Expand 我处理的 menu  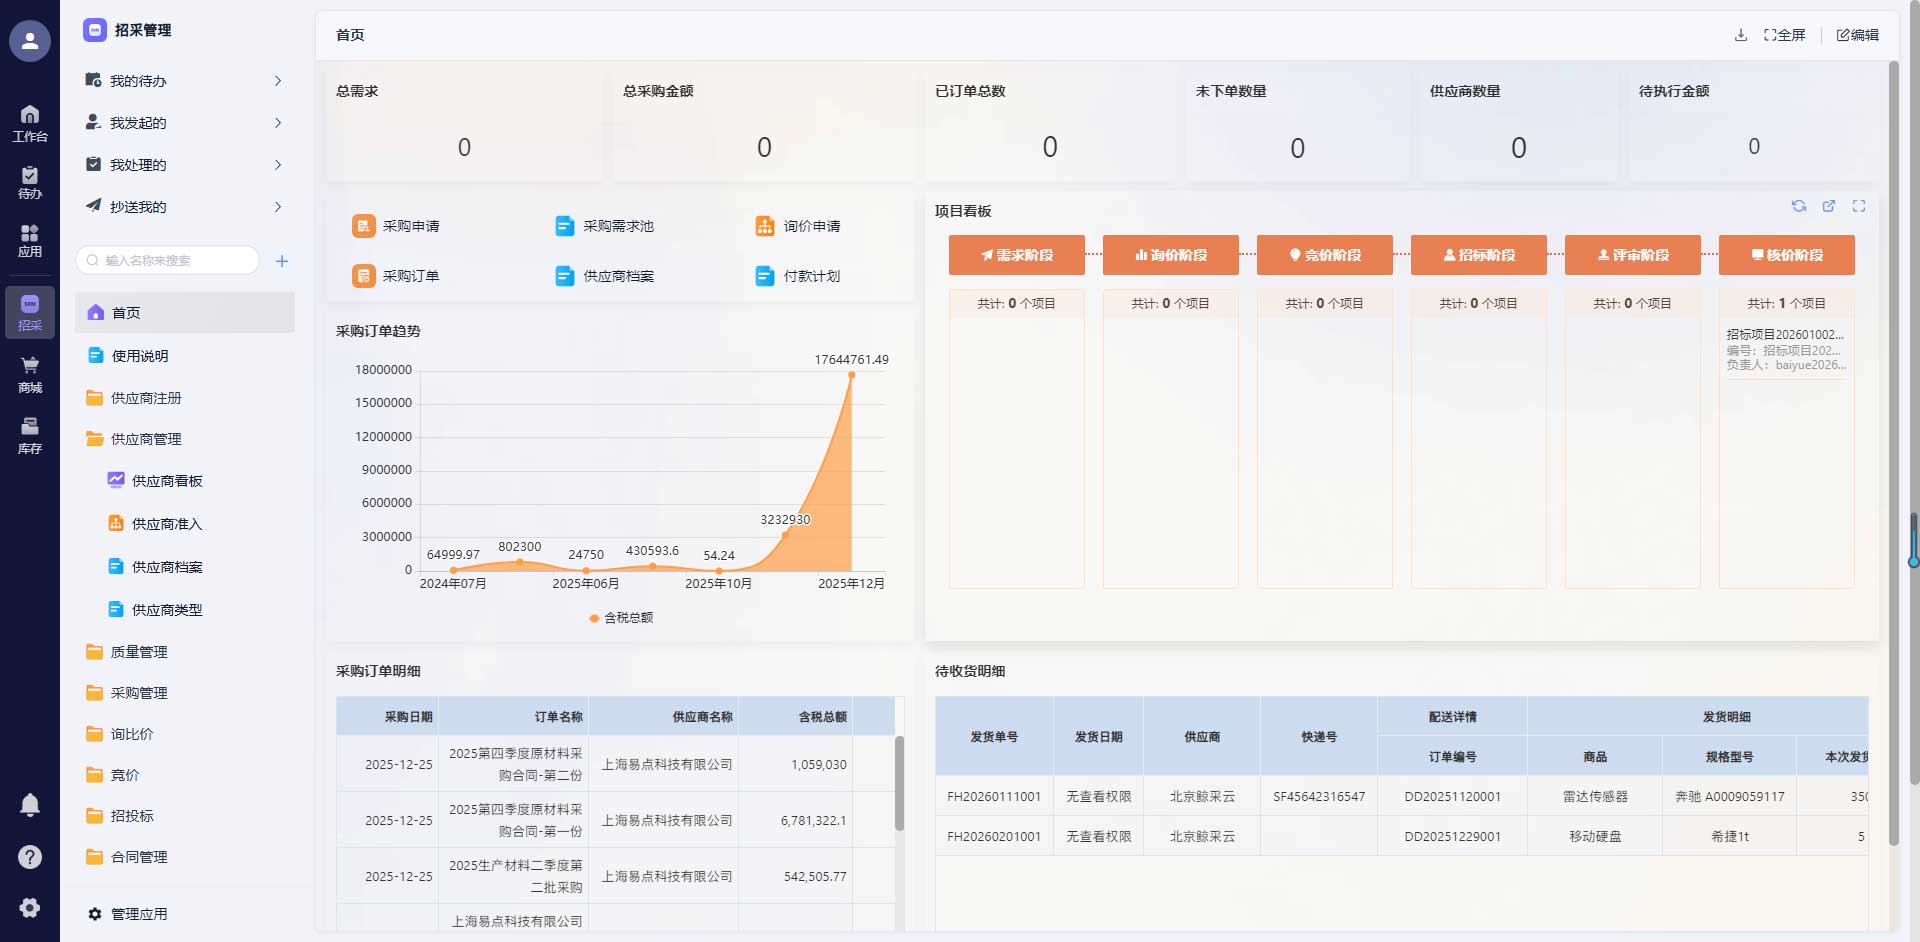(x=185, y=165)
